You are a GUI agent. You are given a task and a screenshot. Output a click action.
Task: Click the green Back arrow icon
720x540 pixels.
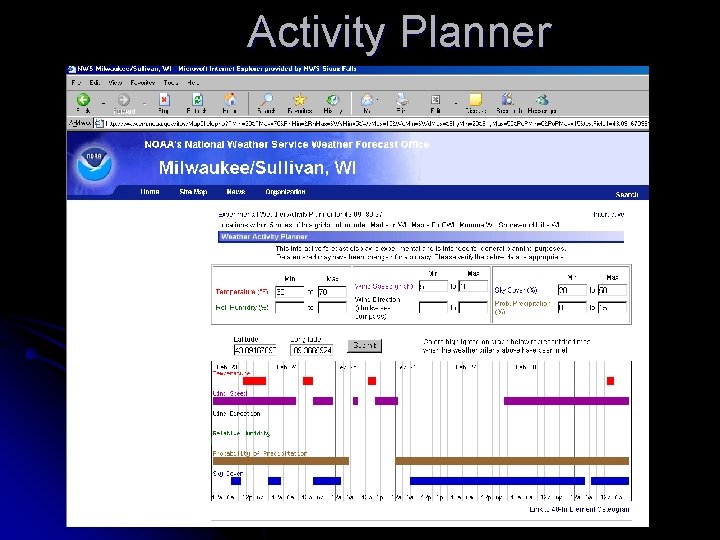tap(83, 100)
